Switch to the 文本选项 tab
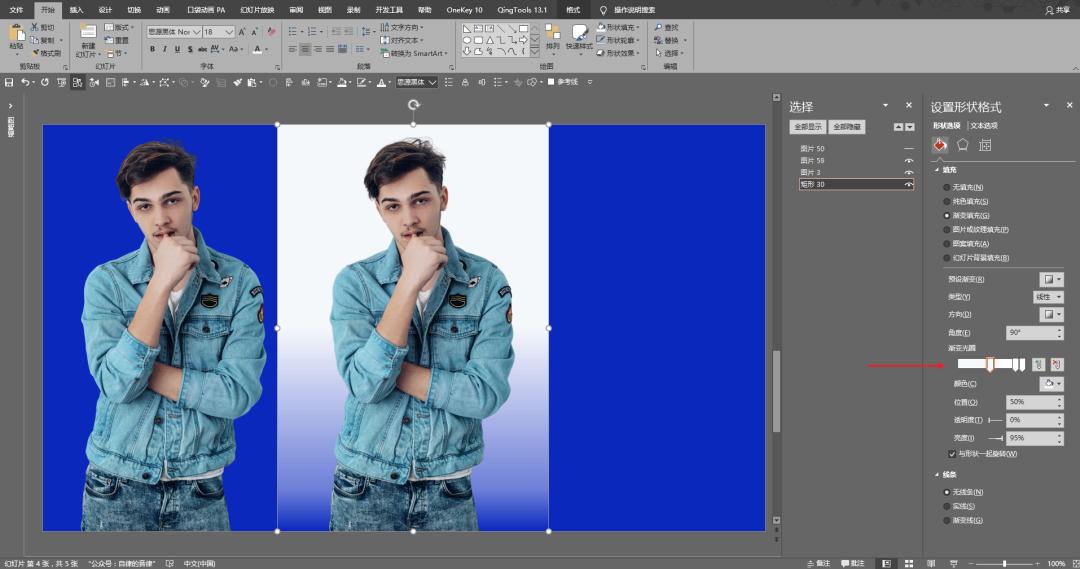 [x=984, y=126]
